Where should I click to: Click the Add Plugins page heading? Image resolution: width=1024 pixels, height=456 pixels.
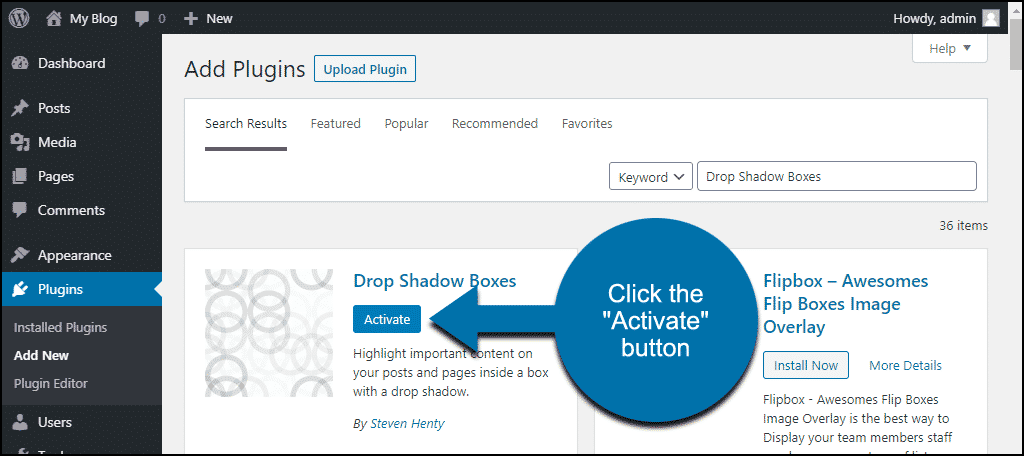click(245, 69)
